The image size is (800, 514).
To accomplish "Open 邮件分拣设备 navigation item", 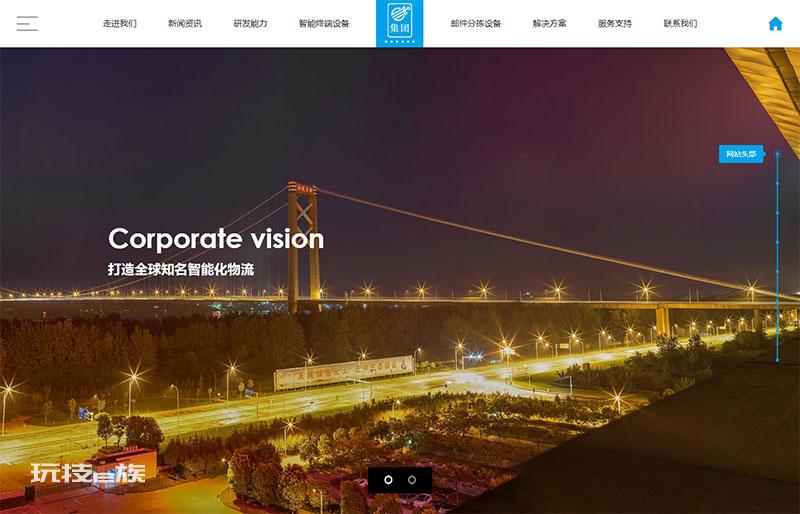I will (476, 23).
